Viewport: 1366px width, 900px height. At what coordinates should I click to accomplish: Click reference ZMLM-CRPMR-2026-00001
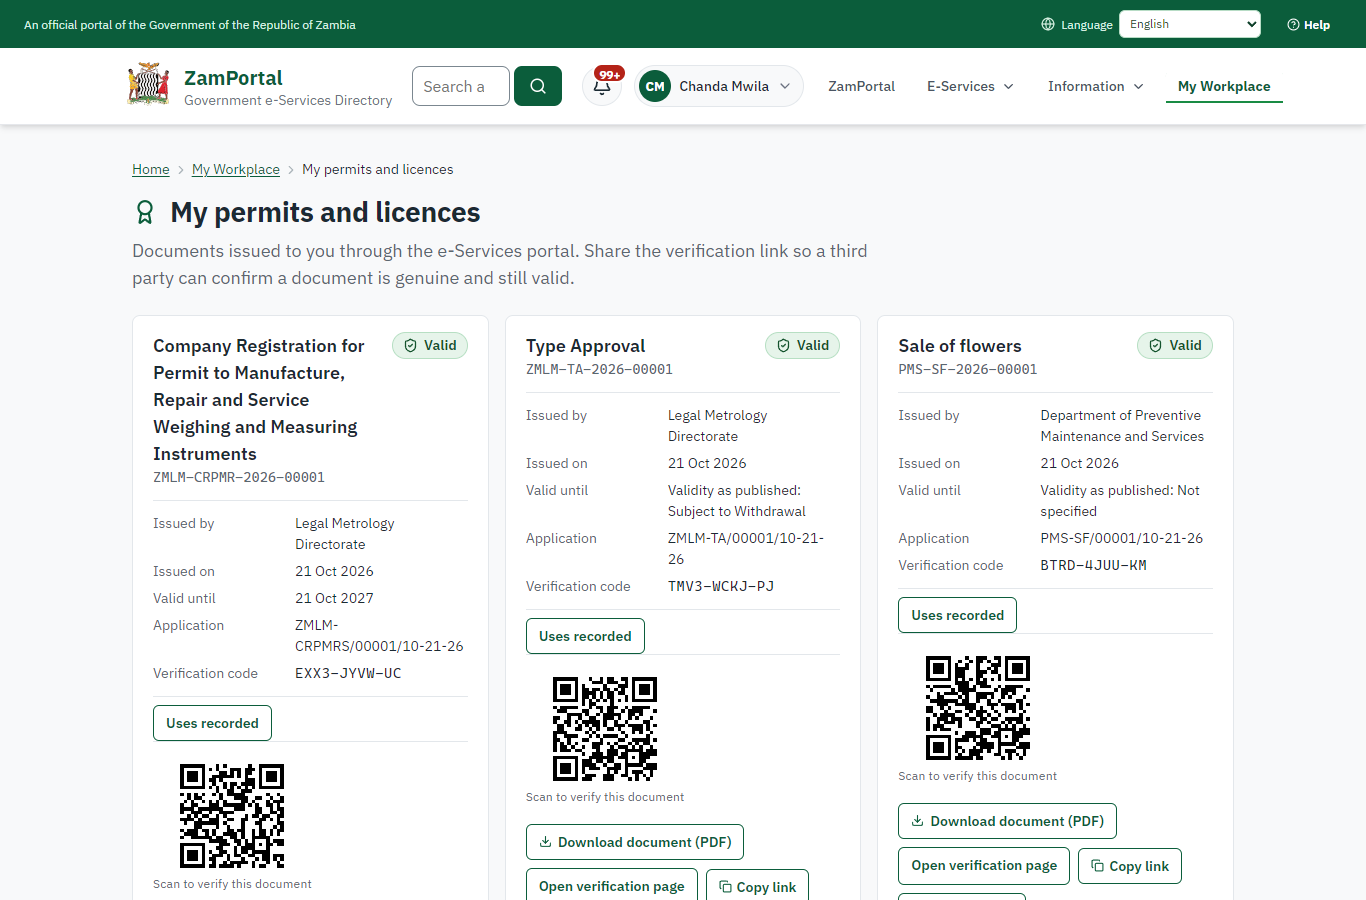[239, 477]
